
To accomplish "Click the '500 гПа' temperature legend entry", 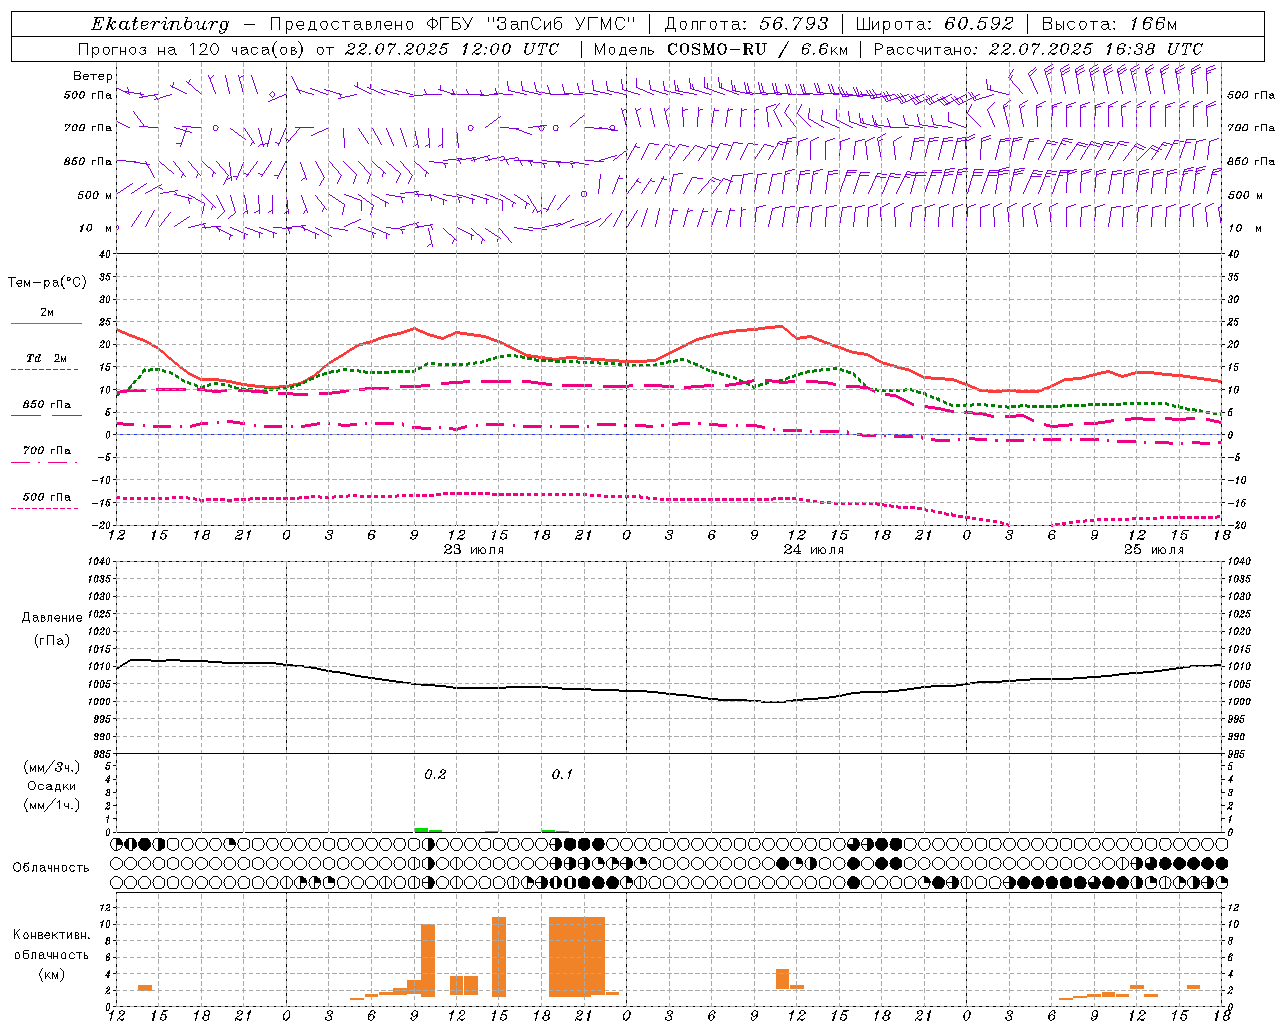I will click(x=46, y=497).
